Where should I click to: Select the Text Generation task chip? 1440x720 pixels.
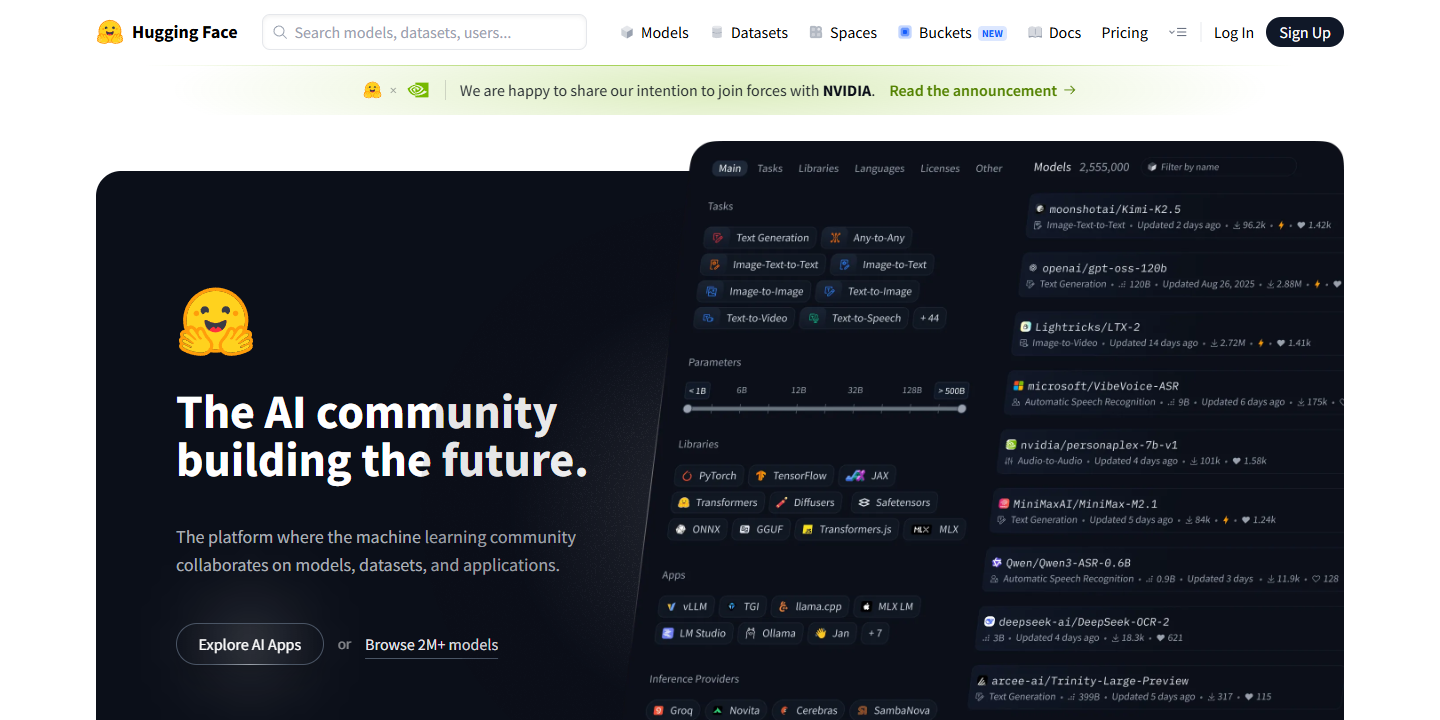[x=760, y=238]
